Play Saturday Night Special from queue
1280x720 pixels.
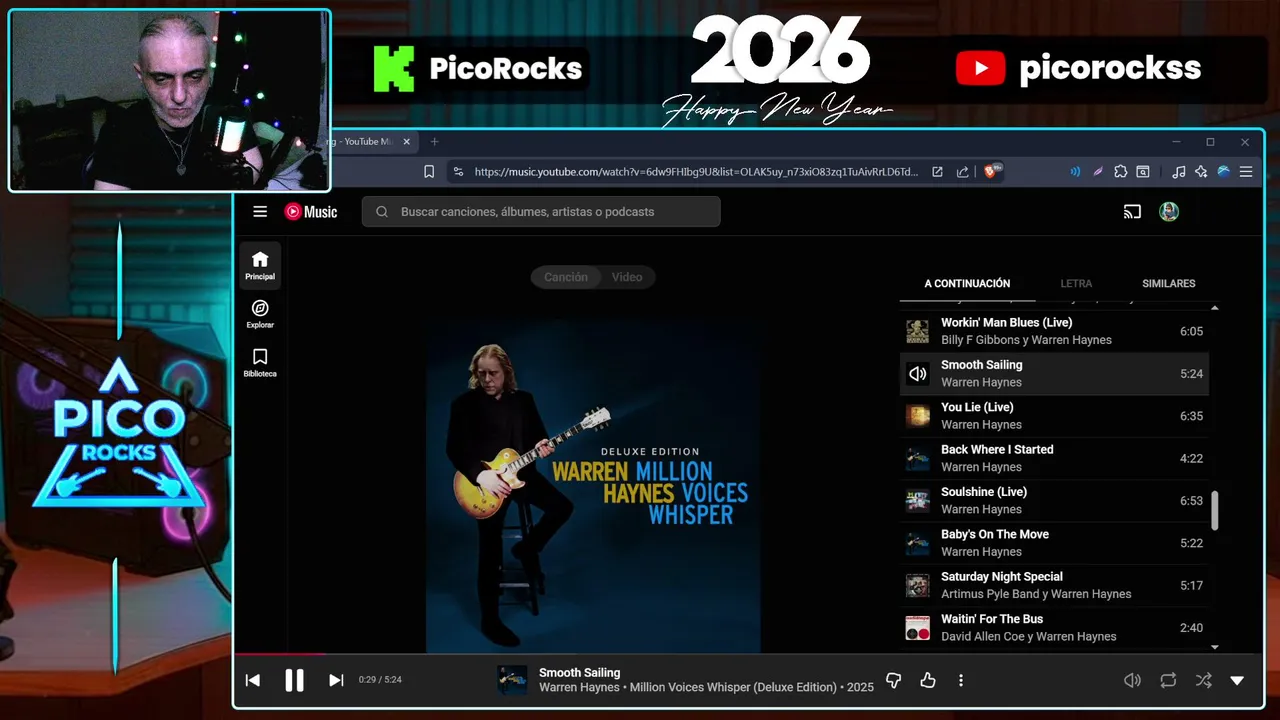tap(1054, 585)
